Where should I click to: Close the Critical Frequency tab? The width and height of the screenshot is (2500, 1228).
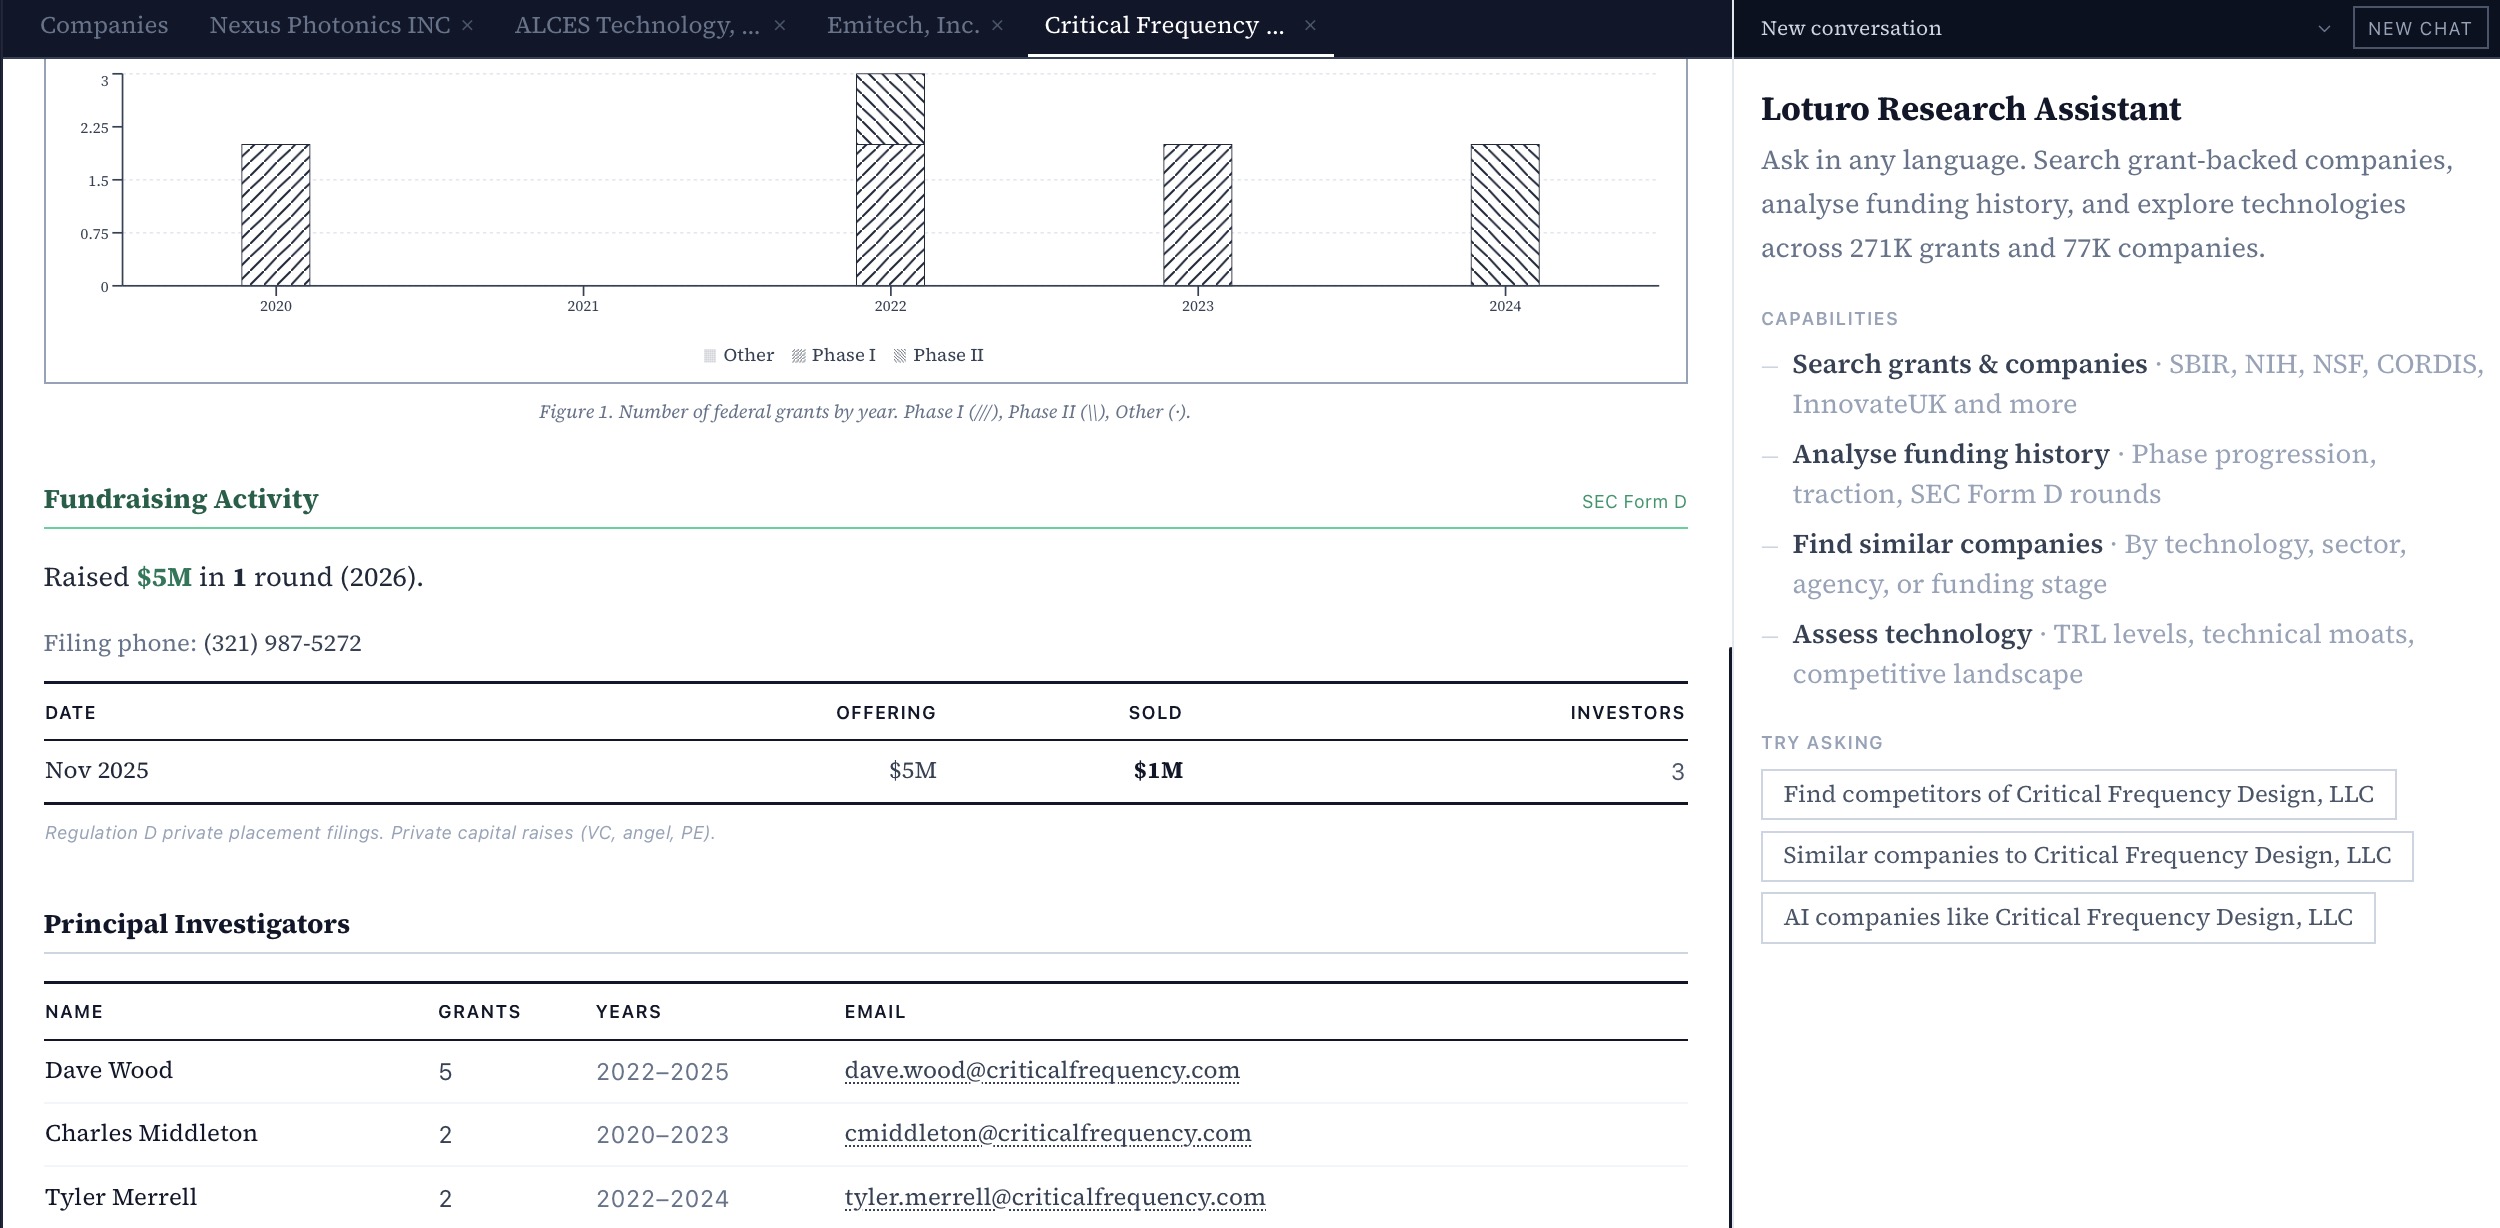click(1310, 26)
